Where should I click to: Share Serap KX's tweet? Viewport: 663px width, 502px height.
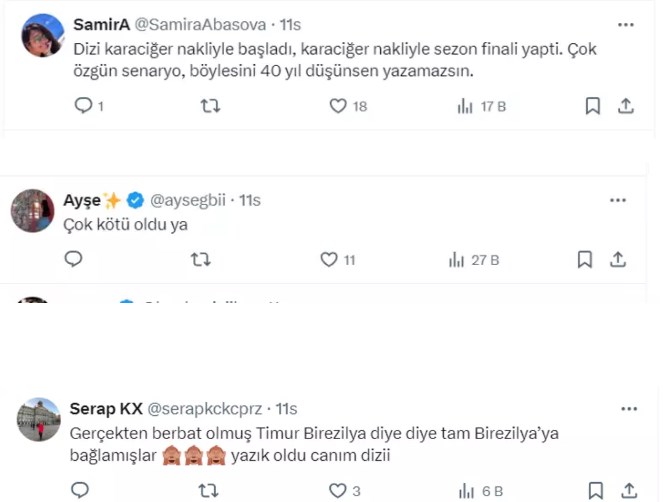626,490
